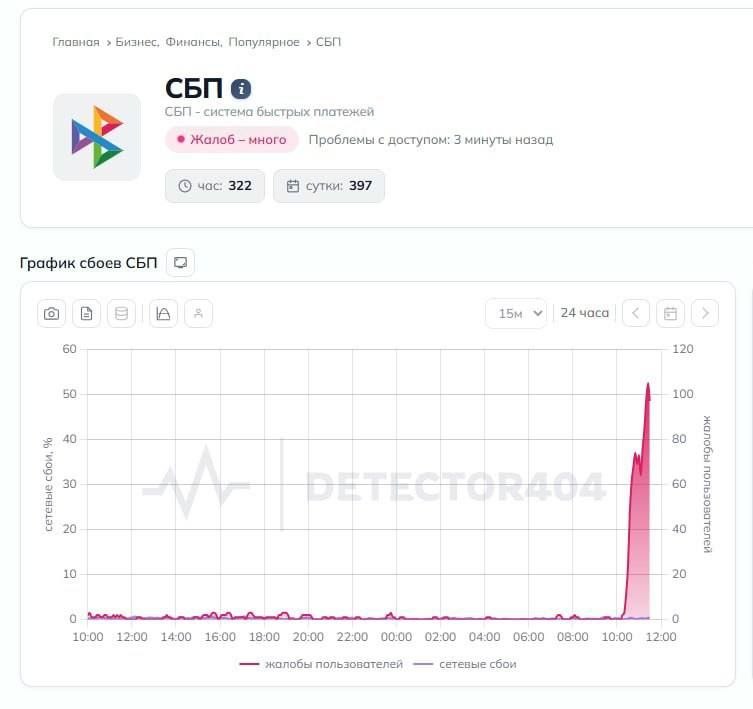The width and height of the screenshot is (753, 709).
Task: Click the час: 322 counter button
Action: tap(215, 186)
